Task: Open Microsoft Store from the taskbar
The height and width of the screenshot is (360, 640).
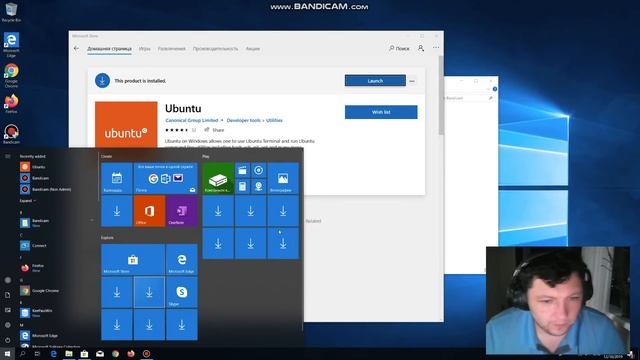Action: (x=84, y=353)
